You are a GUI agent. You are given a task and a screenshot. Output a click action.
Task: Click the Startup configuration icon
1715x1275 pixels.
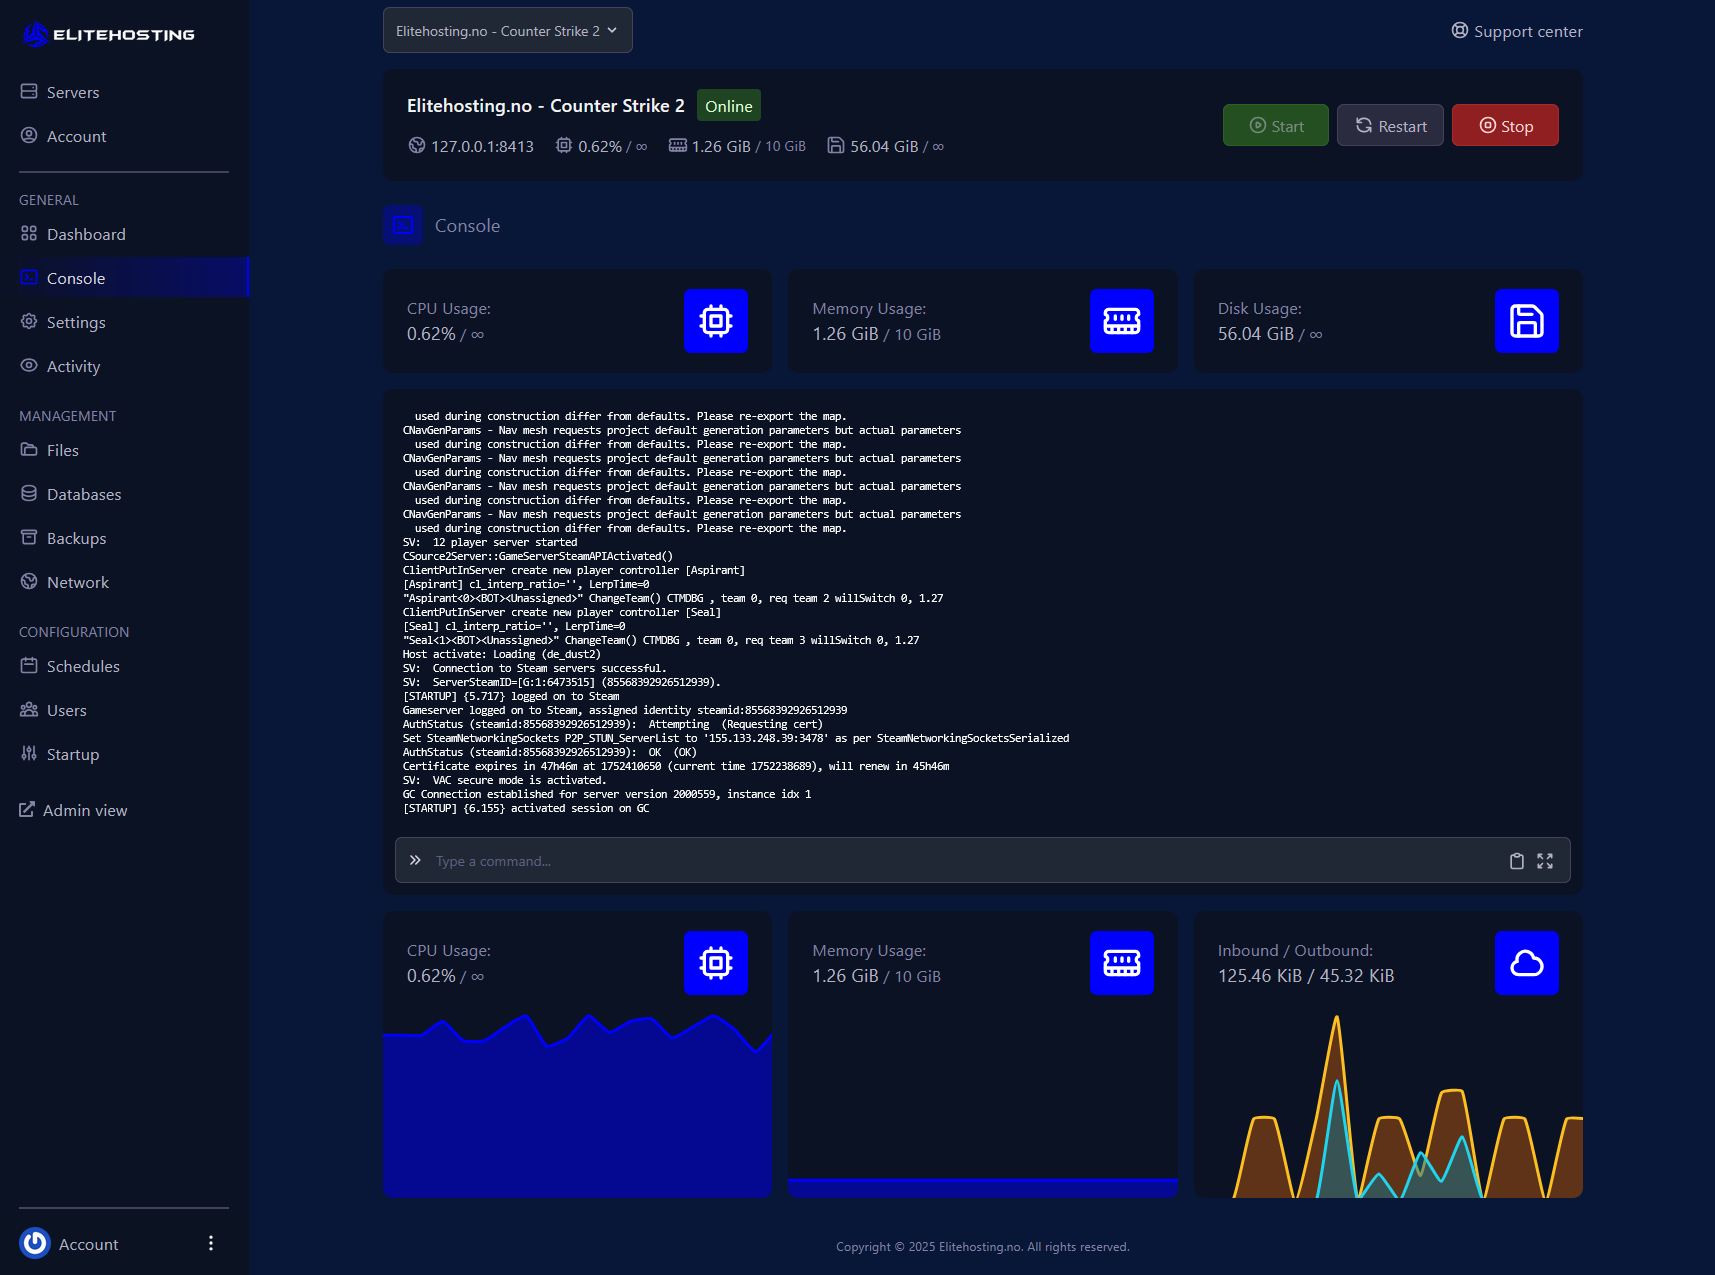tap(29, 753)
